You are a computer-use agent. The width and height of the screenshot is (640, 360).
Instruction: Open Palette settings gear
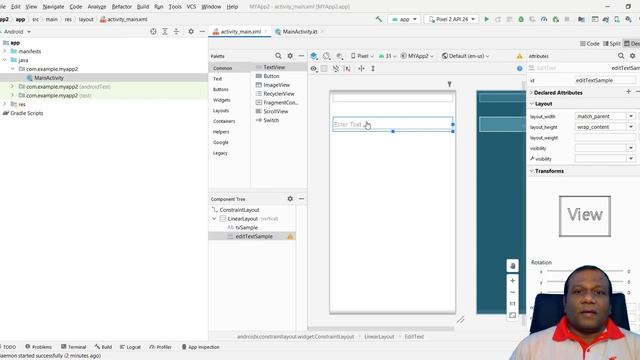pos(290,56)
